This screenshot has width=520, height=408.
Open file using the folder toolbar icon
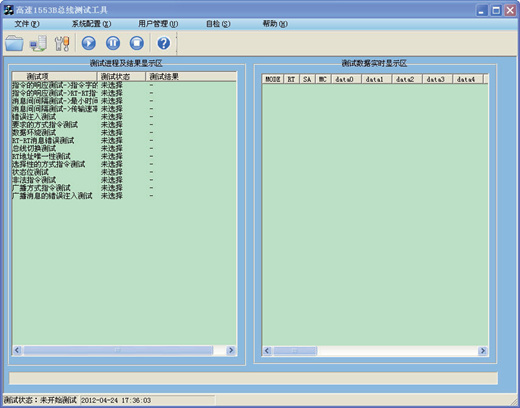(x=14, y=43)
